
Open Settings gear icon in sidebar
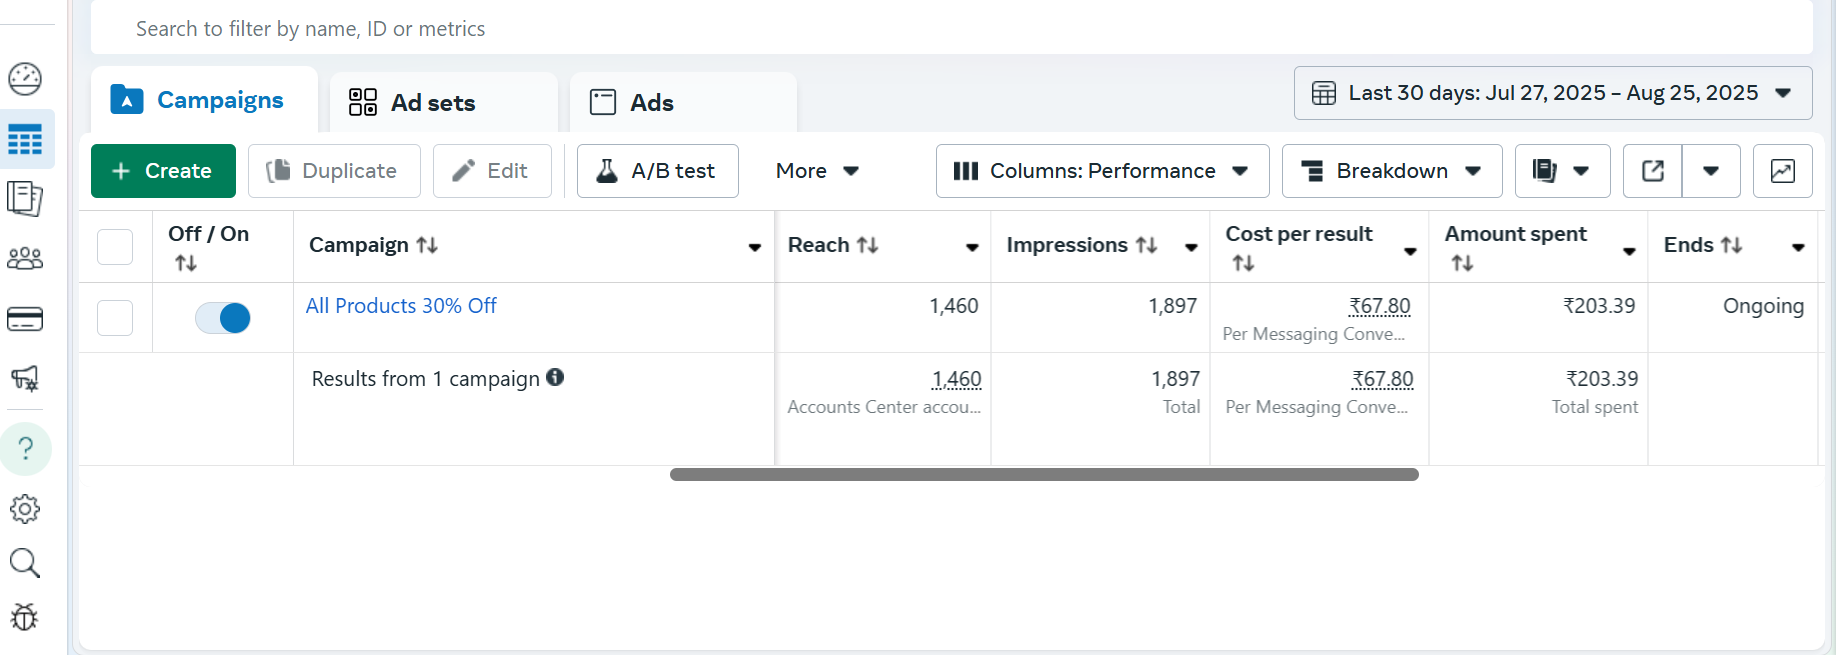pos(25,509)
